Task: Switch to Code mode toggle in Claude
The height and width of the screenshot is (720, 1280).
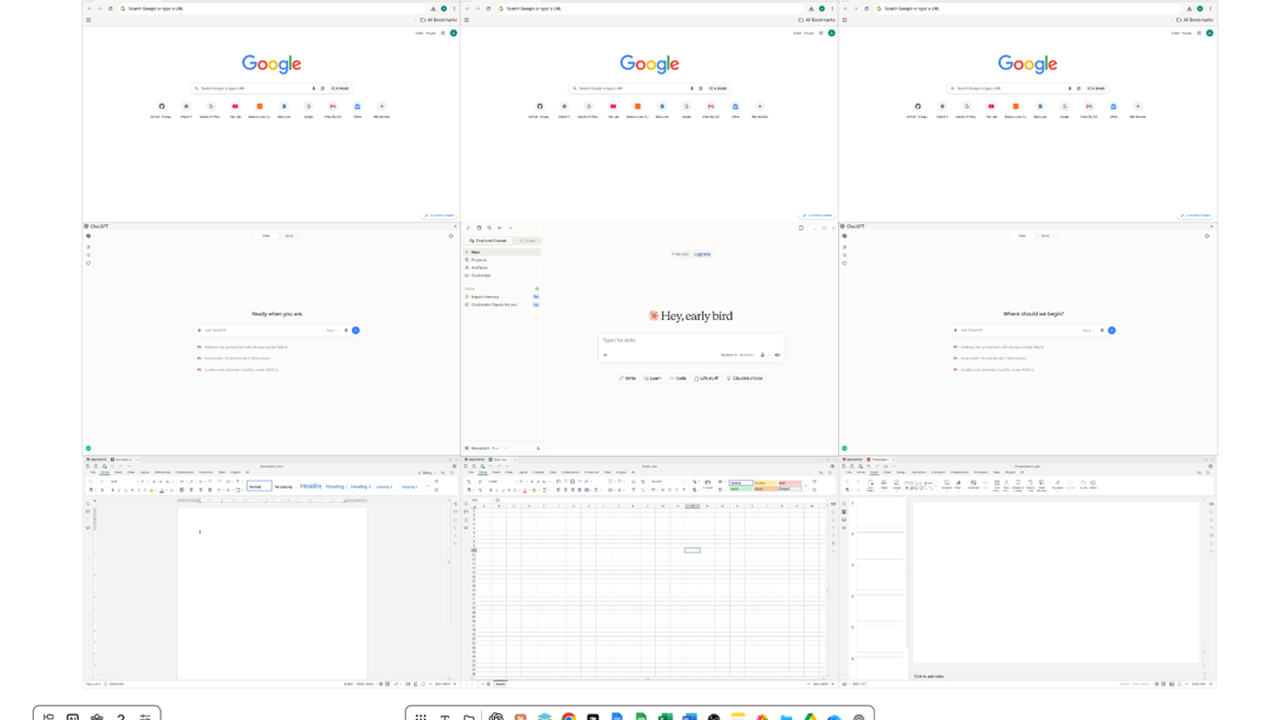Action: [x=528, y=241]
